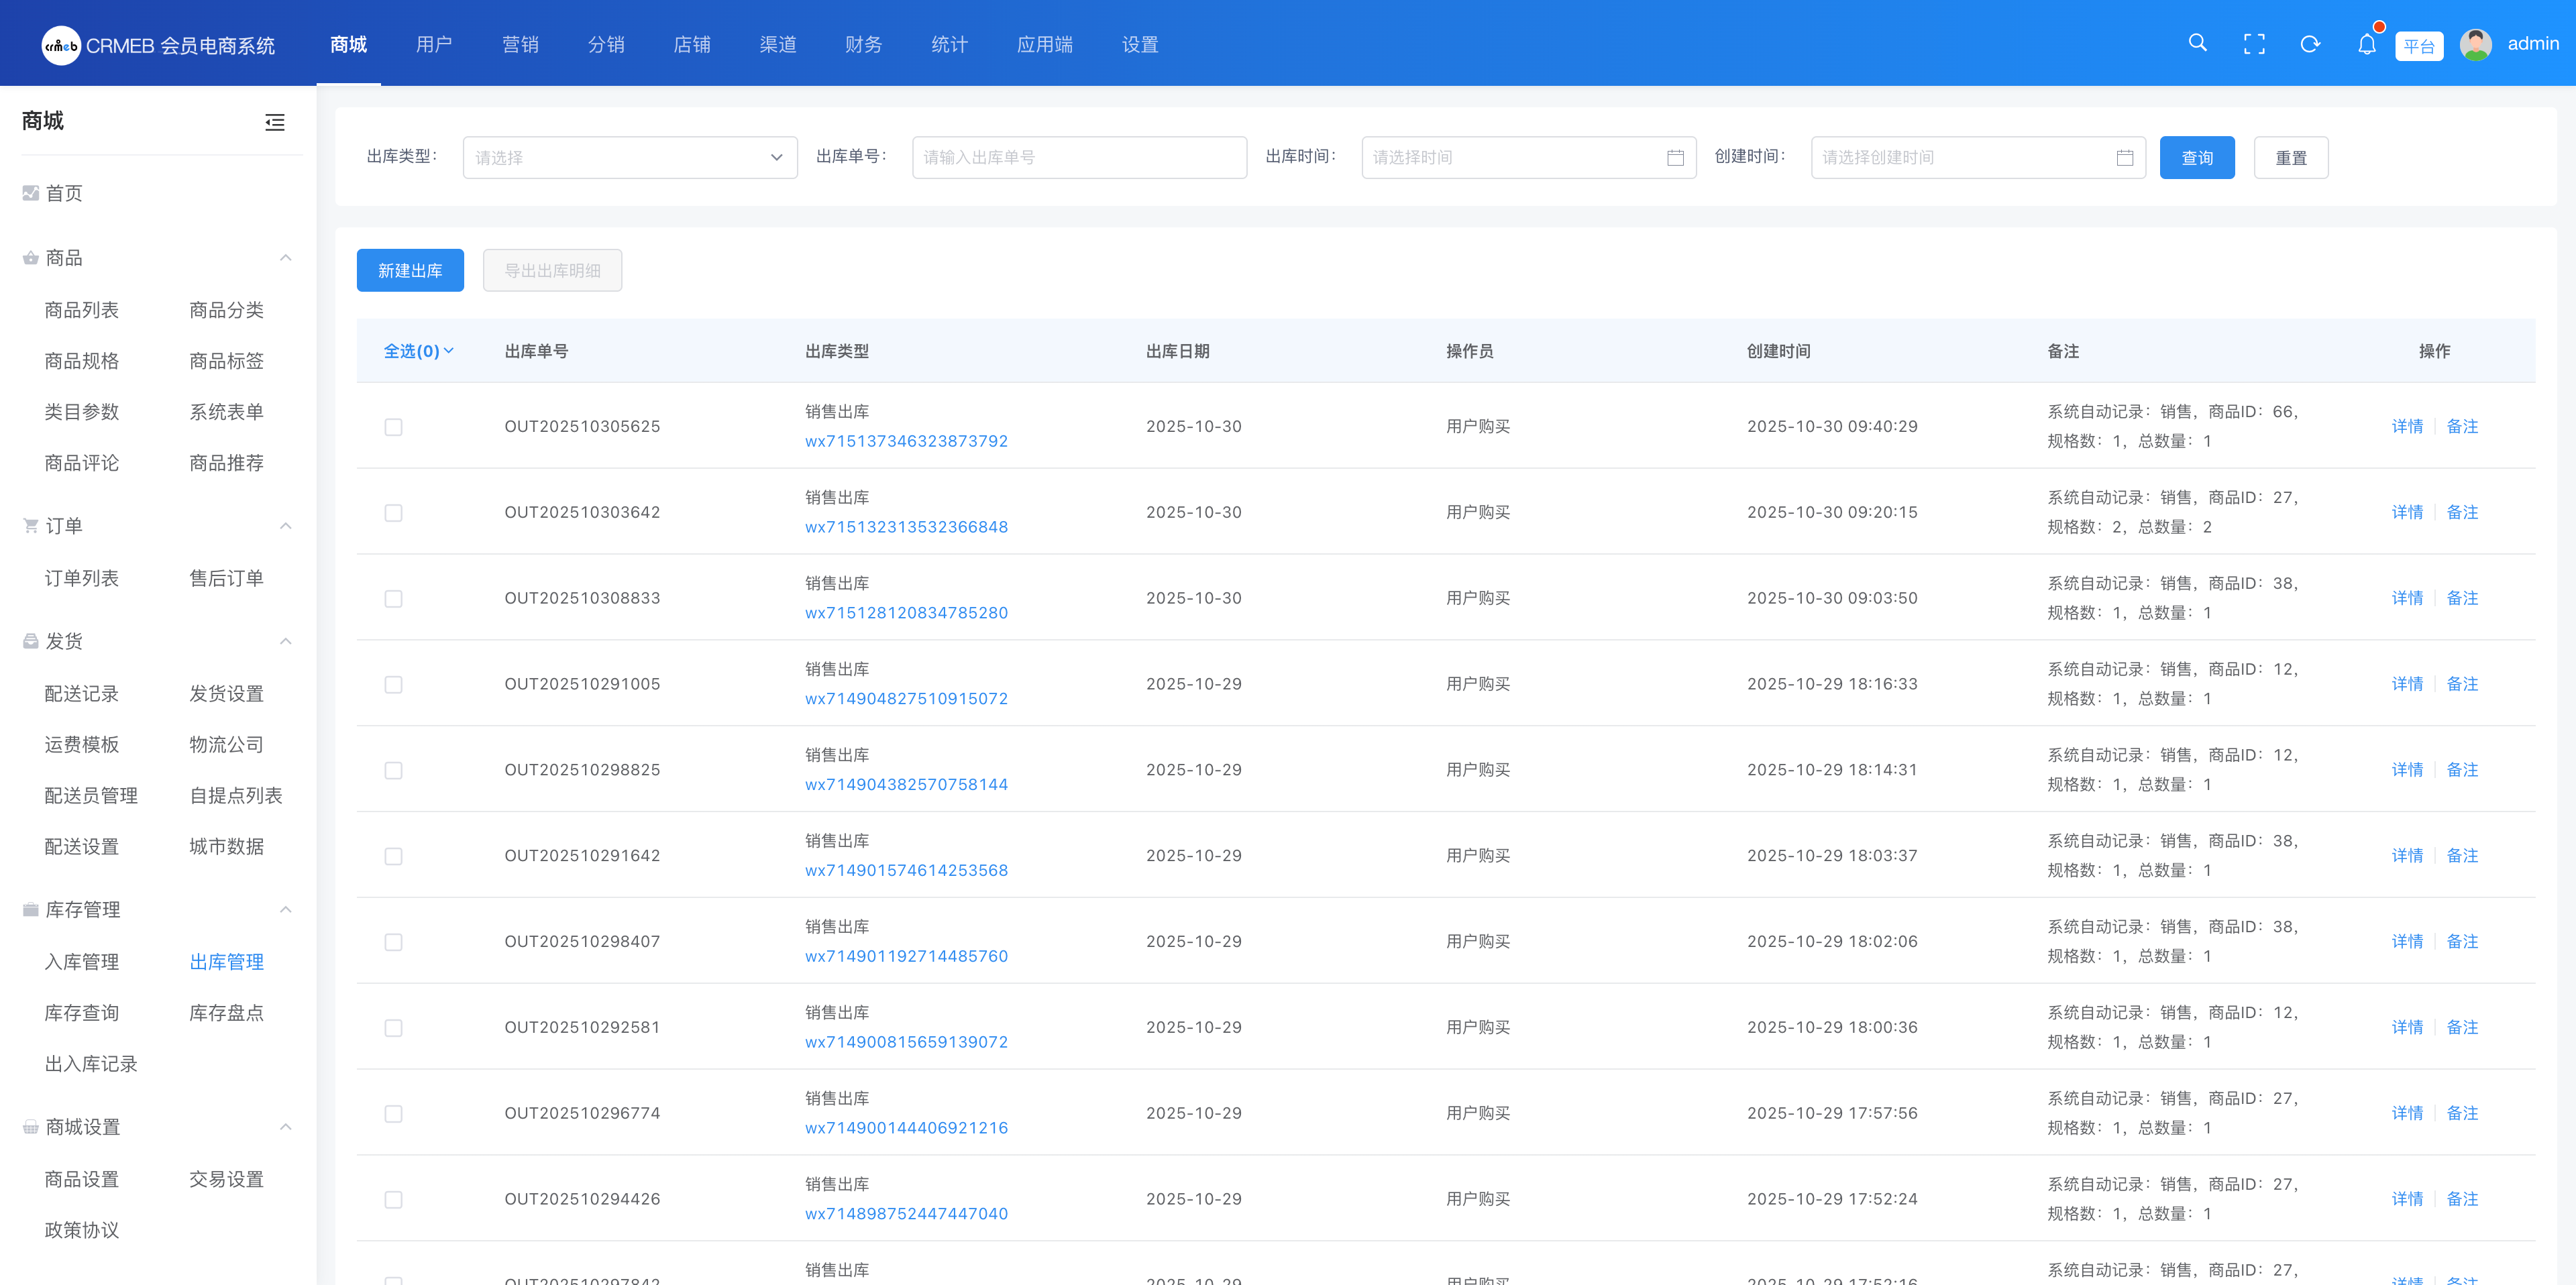Screen dimensions: 2576x1285
Task: Open the search icon in header
Action: 2197,43
